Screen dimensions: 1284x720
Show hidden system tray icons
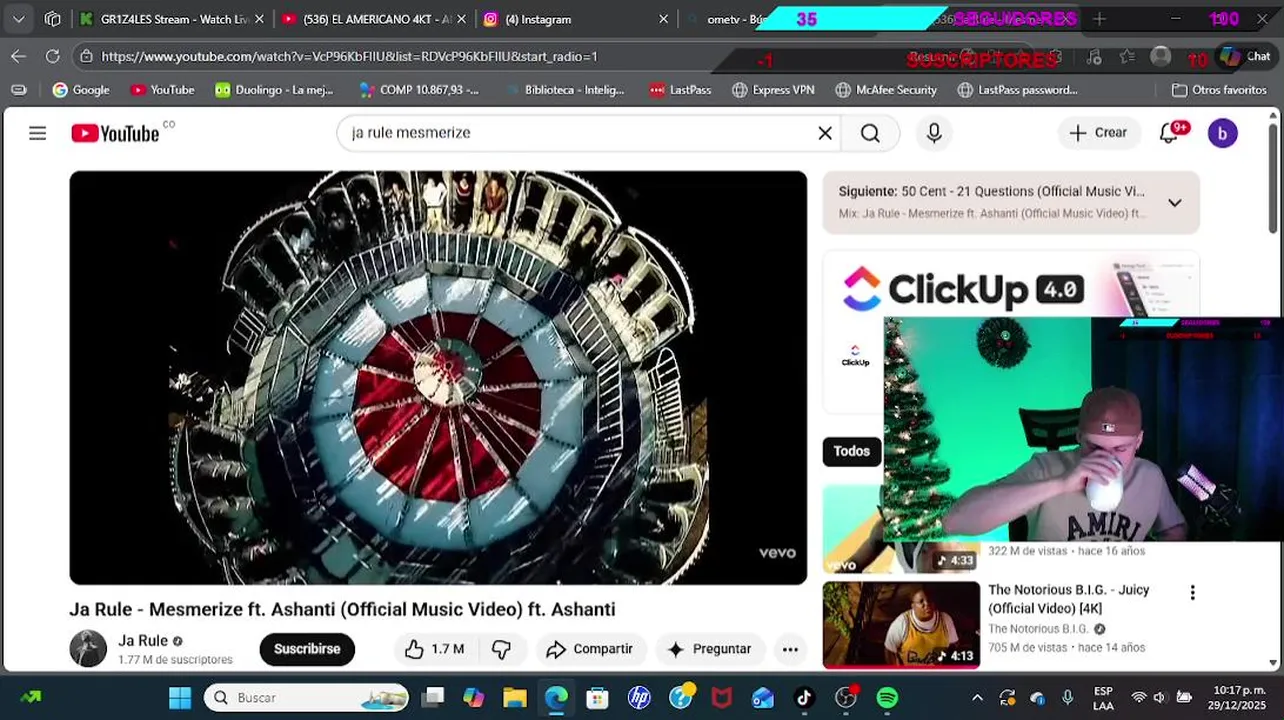[977, 697]
